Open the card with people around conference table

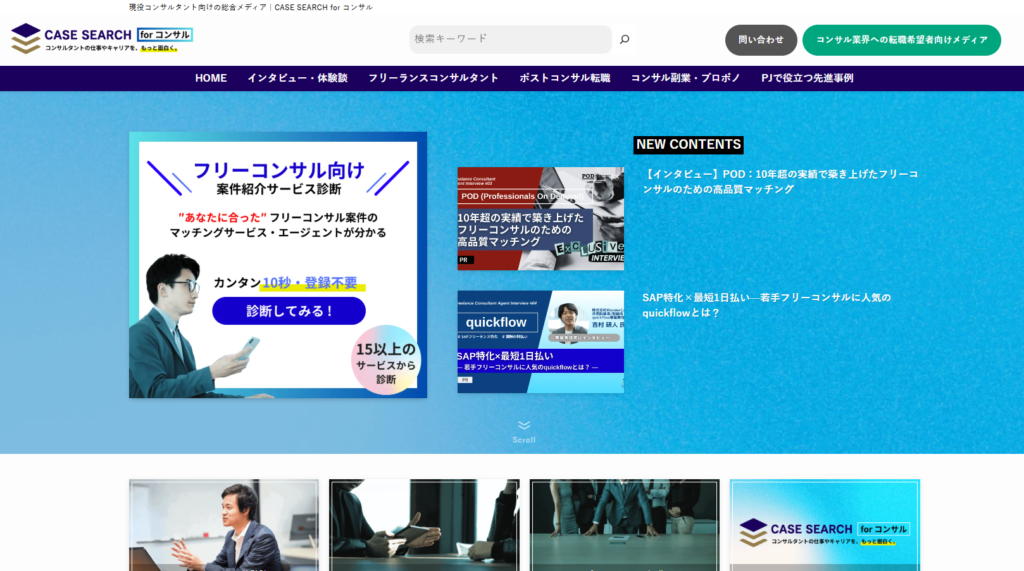point(624,525)
